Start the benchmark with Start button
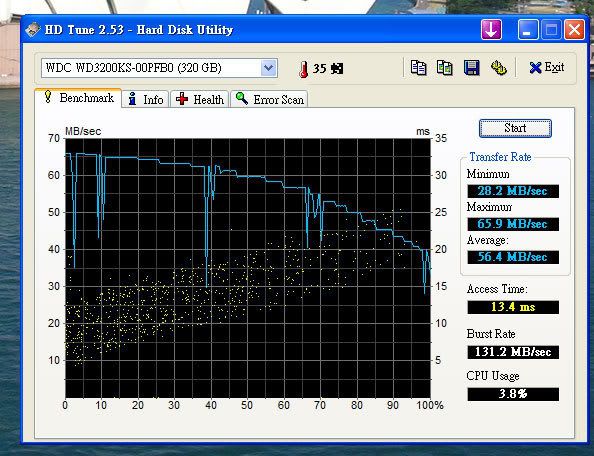The width and height of the screenshot is (594, 456). [515, 128]
